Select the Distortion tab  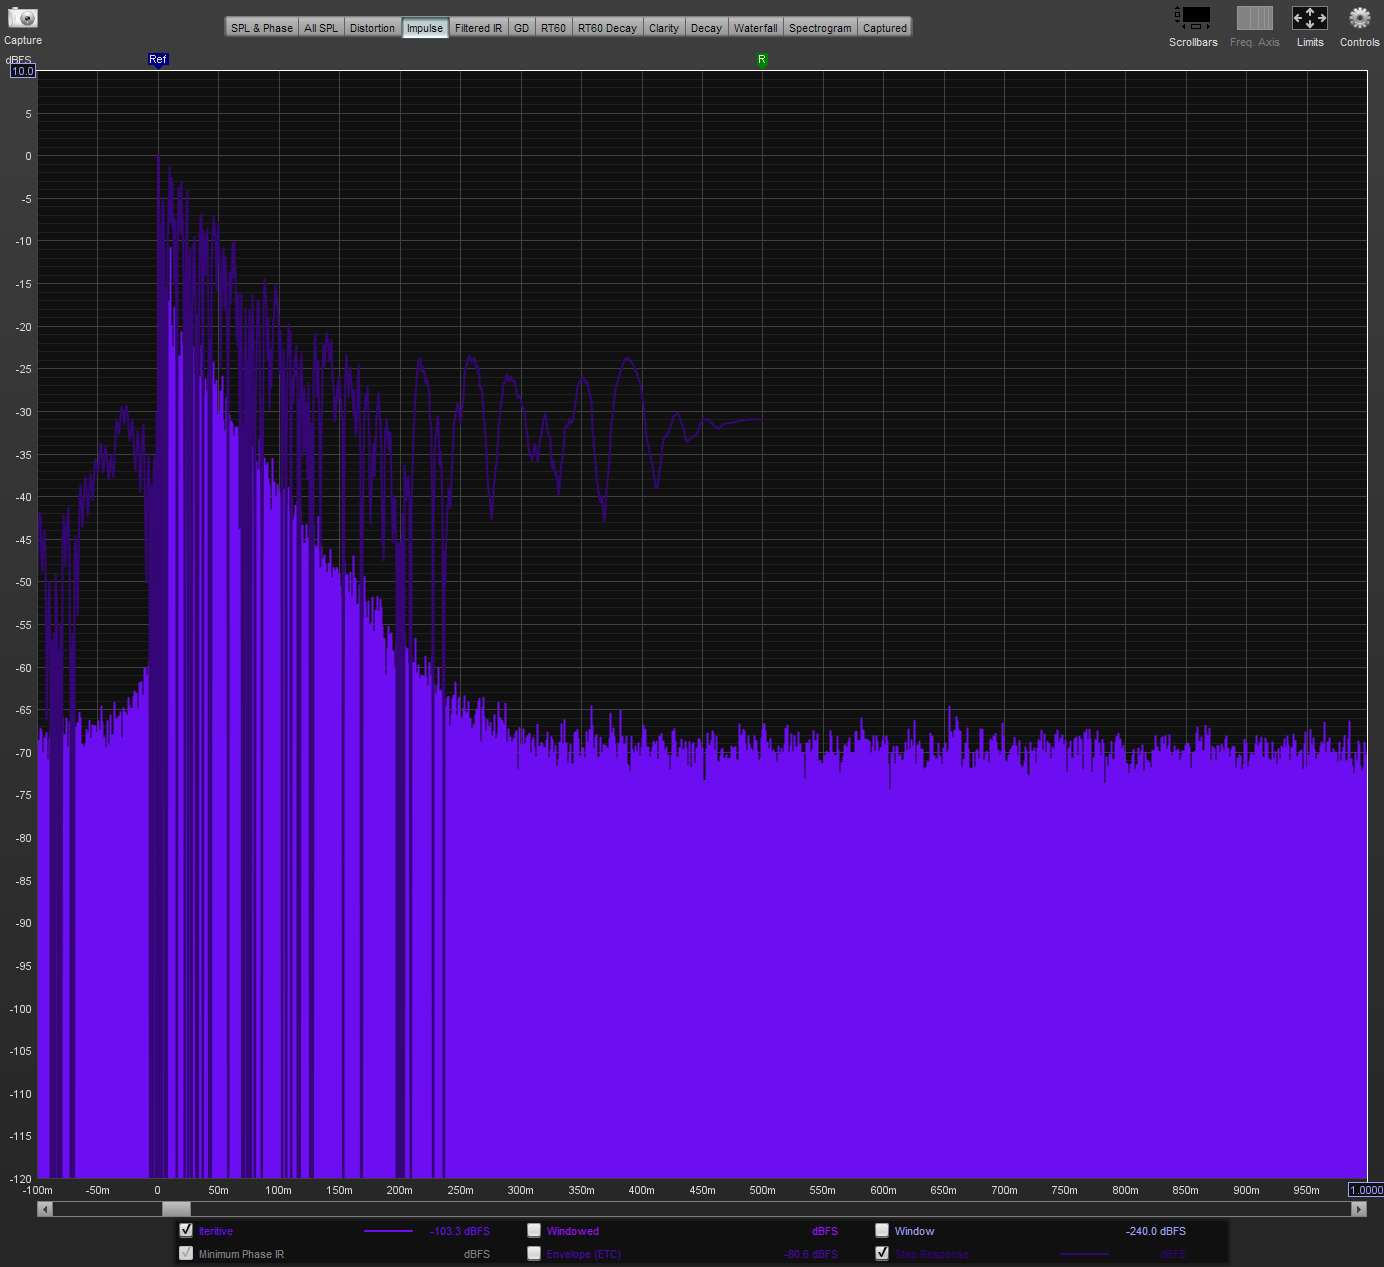[372, 28]
